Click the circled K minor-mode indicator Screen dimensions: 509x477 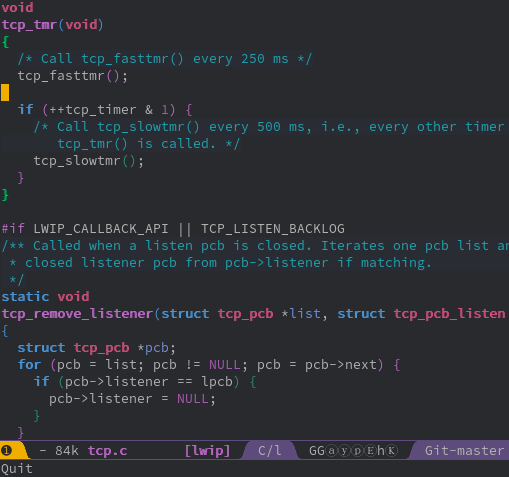tap(392, 451)
